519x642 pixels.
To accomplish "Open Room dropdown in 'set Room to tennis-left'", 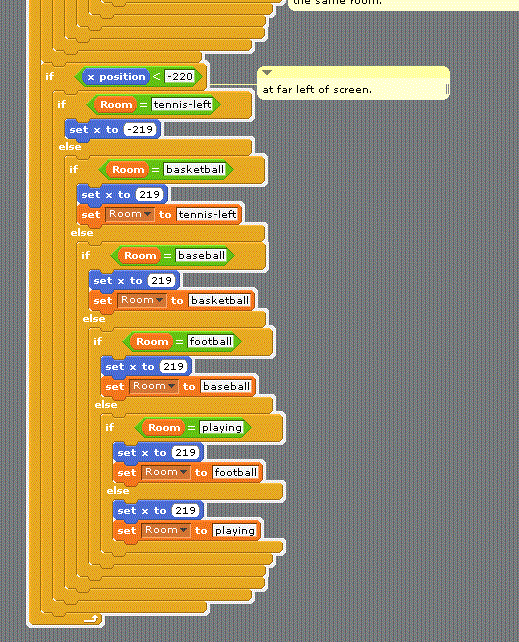I will click(x=129, y=214).
